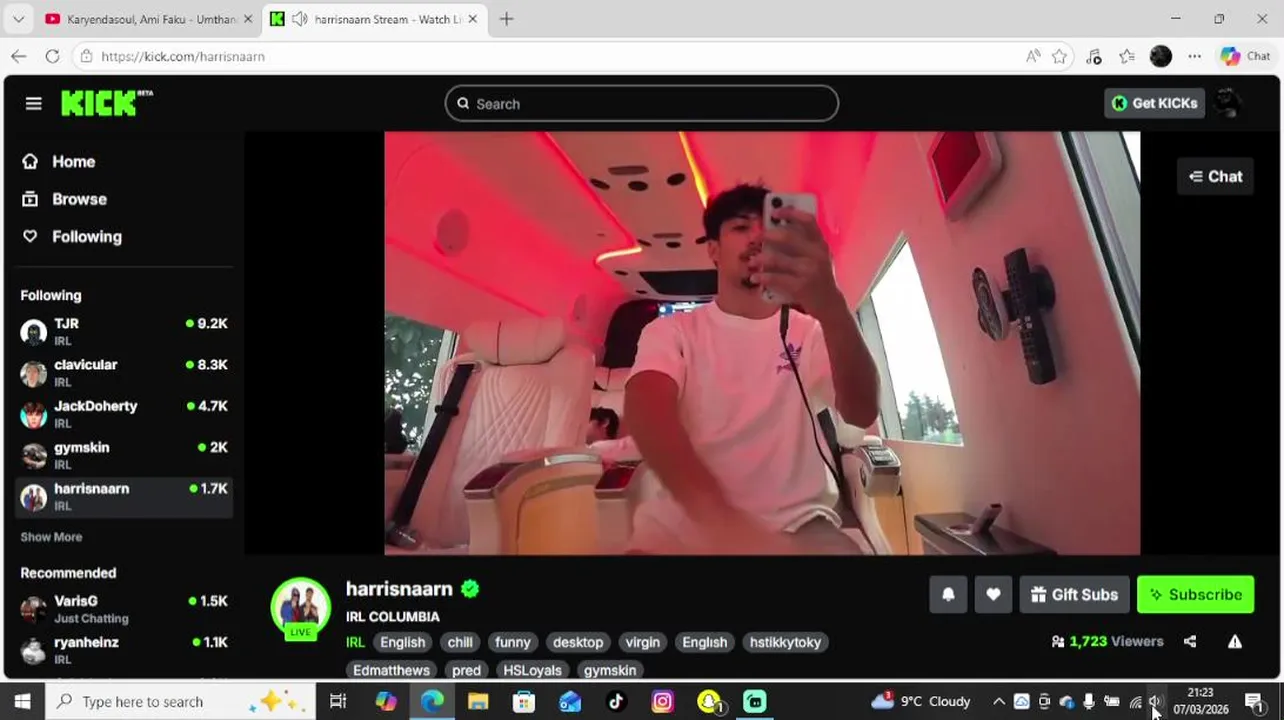Open ryanheinz recommended channel
This screenshot has width=1284, height=720.
click(x=124, y=650)
